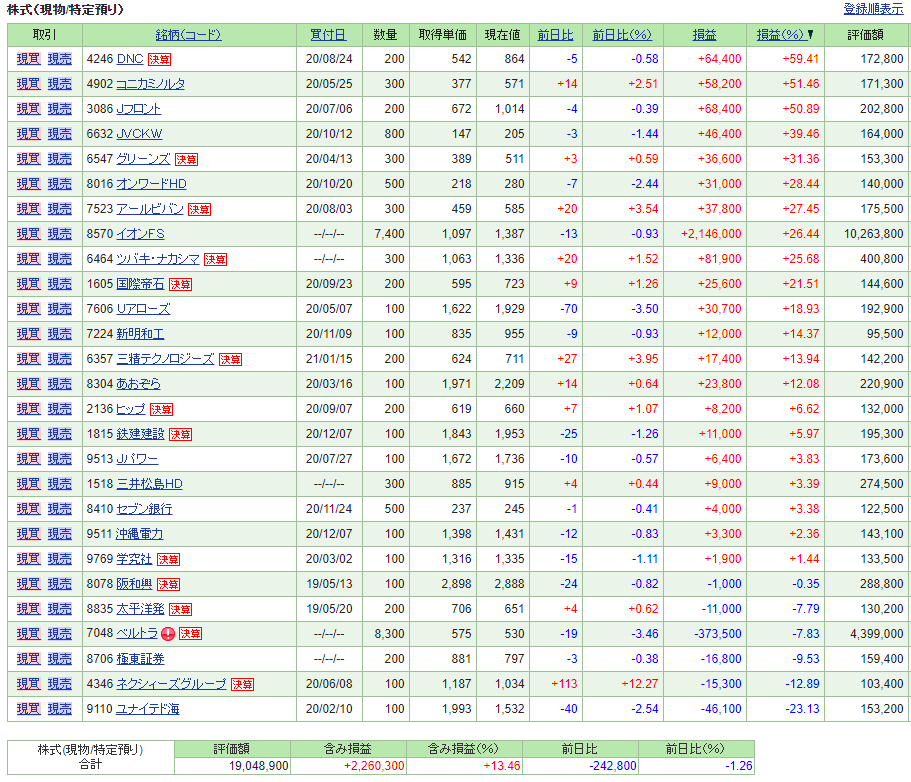
Task: Click the 決算 badge next to 太平洋発
Action: coord(180,609)
